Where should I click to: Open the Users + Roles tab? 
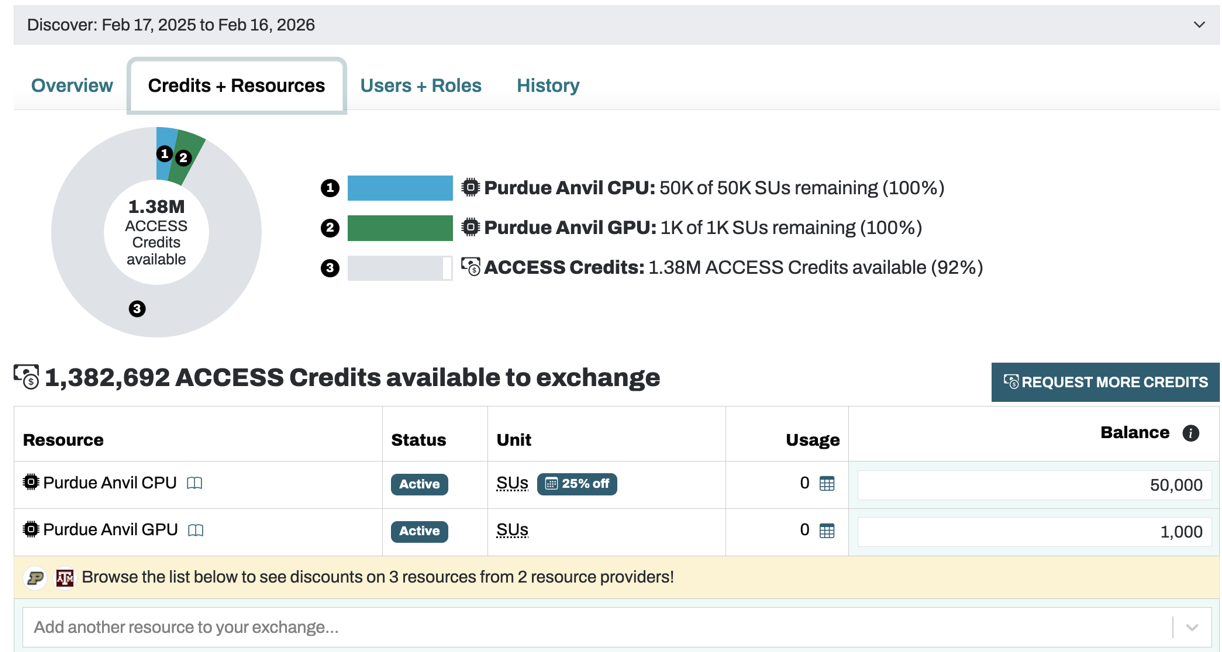pyautogui.click(x=420, y=86)
